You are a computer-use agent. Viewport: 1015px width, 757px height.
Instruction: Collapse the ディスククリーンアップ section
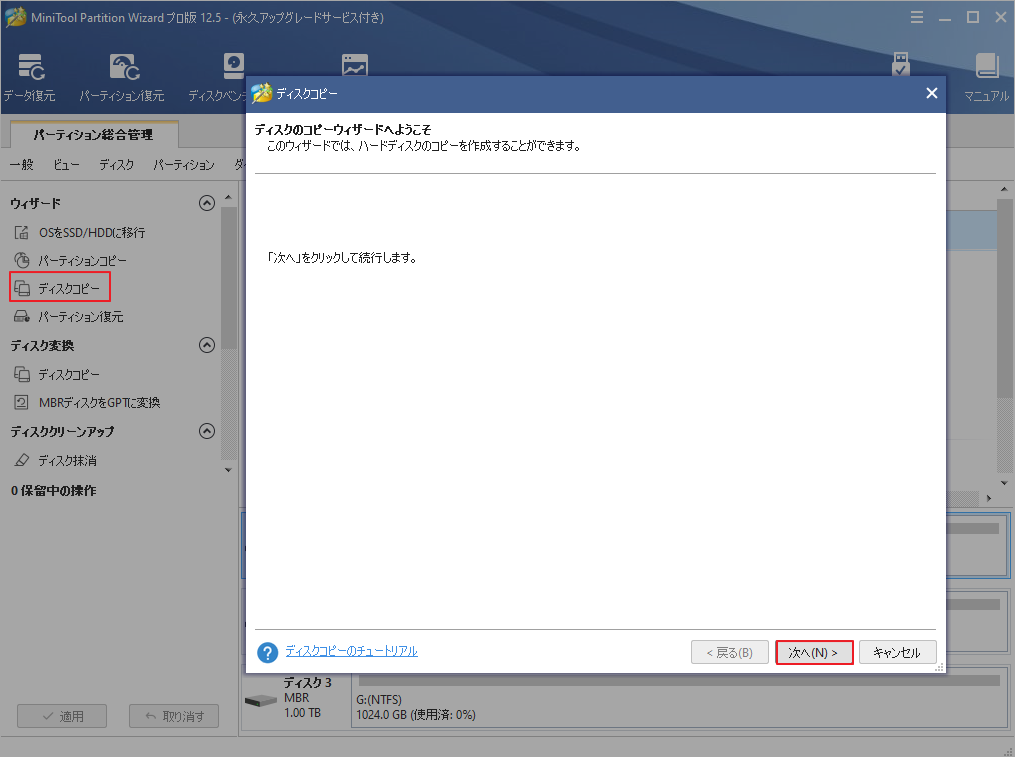point(207,431)
